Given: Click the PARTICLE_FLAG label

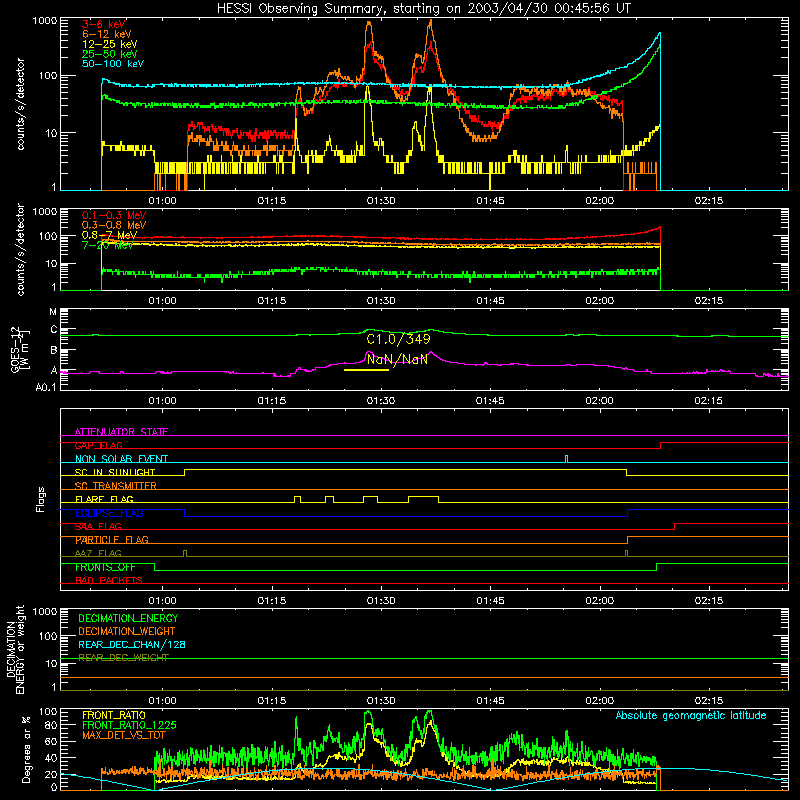Looking at the screenshot, I should (112, 540).
